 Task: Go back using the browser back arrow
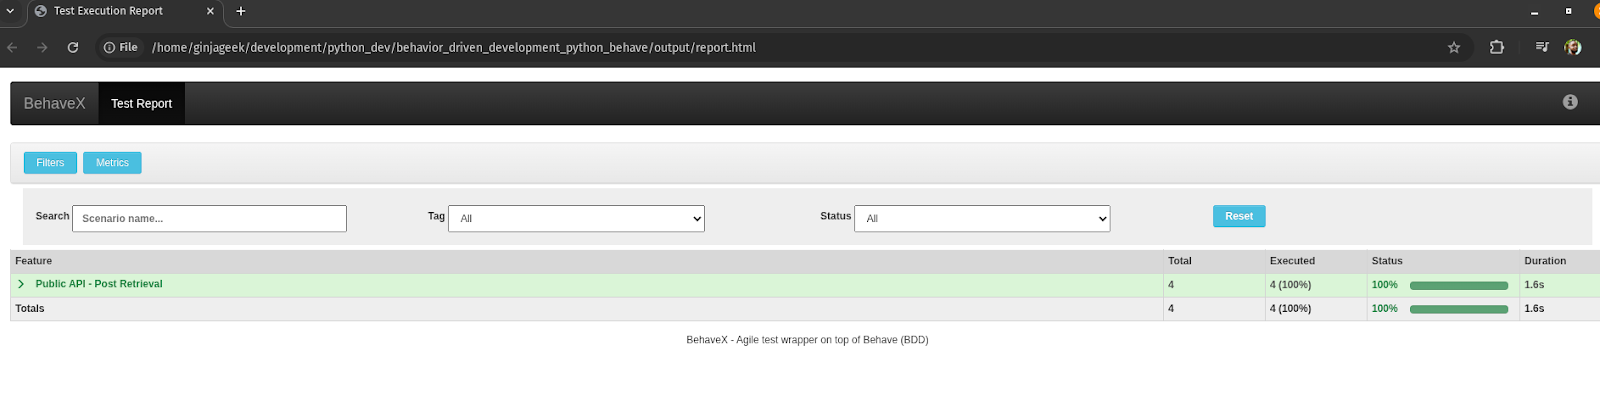tap(13, 47)
